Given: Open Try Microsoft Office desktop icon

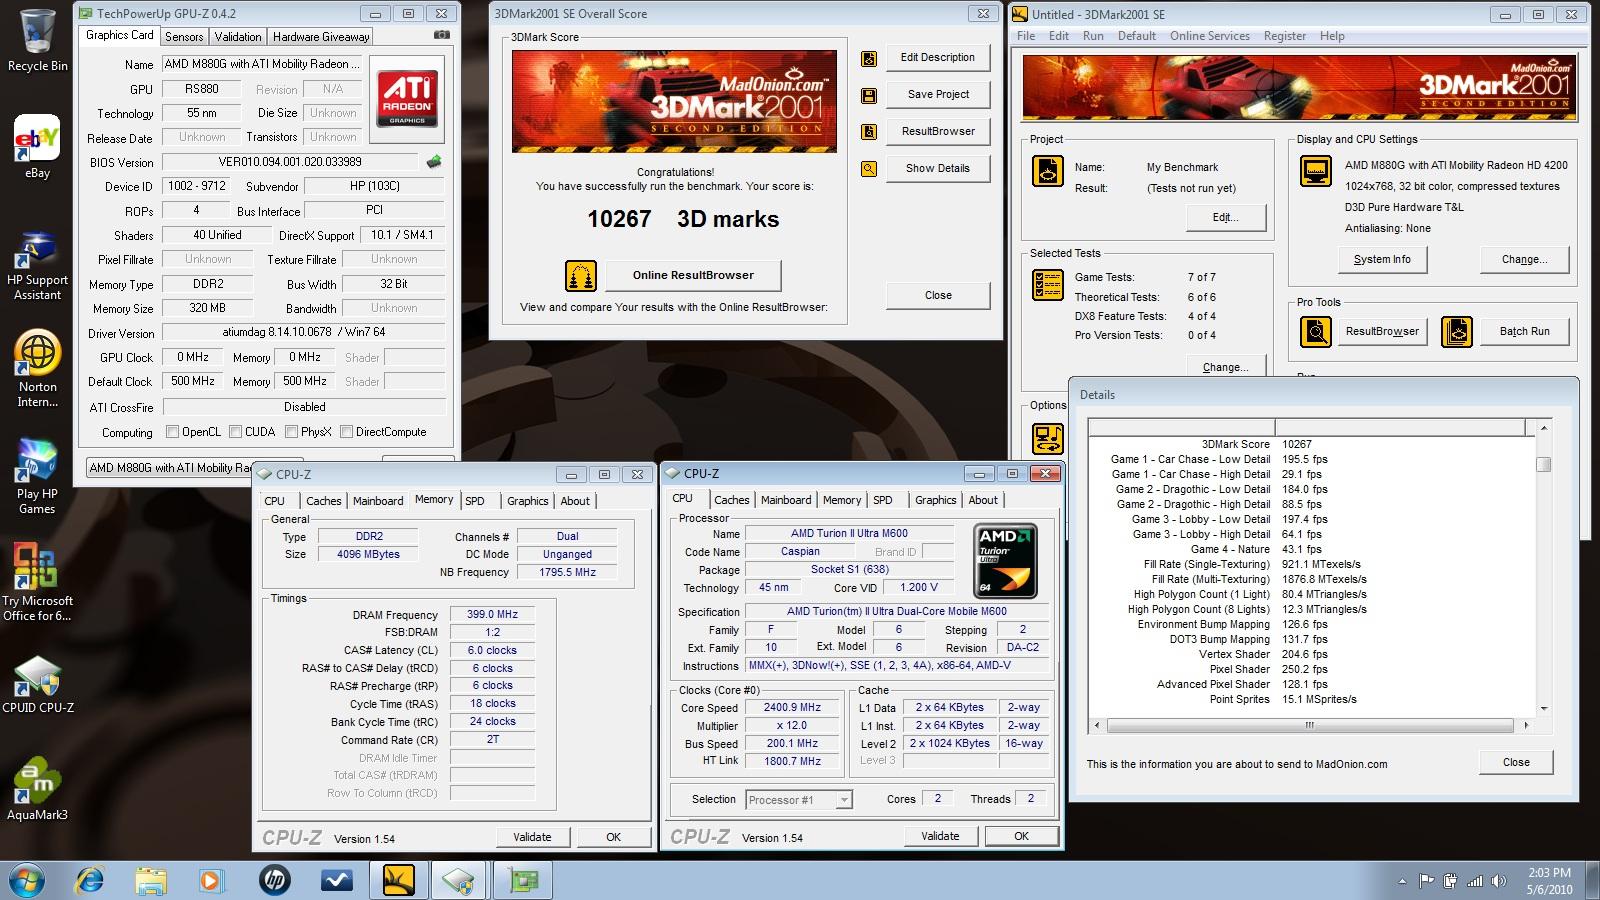Looking at the screenshot, I should 37,582.
